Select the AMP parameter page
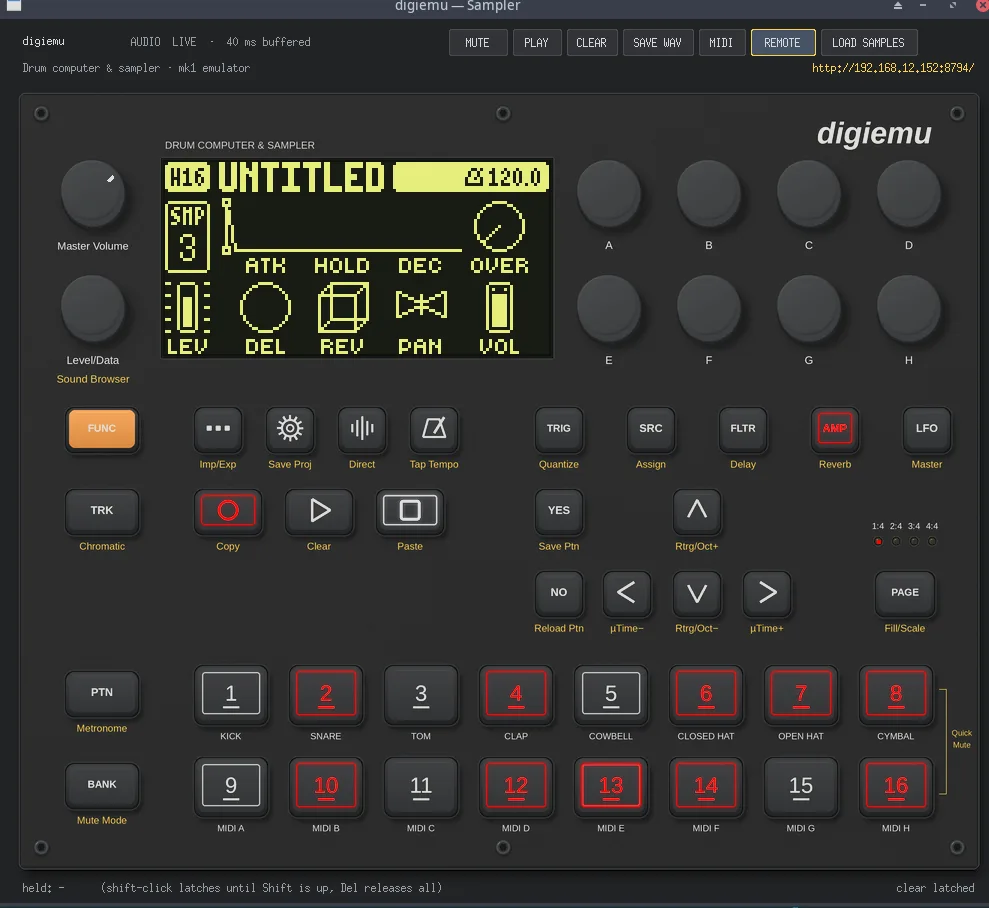This screenshot has width=989, height=908. pos(835,429)
